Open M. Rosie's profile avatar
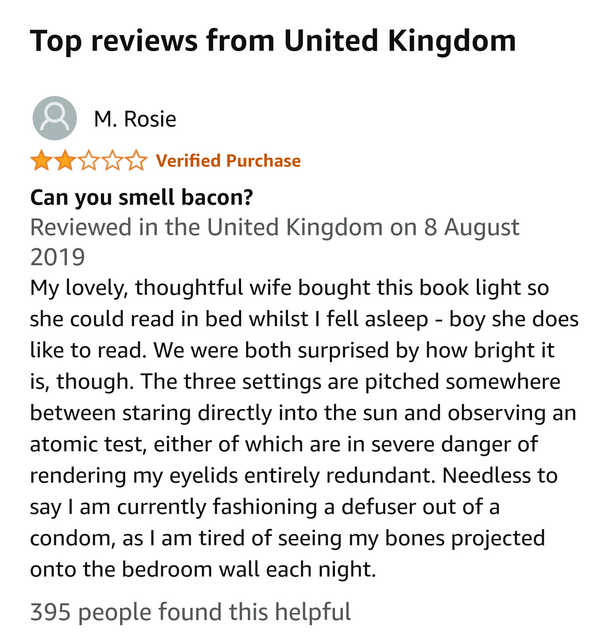609x640 pixels. pyautogui.click(x=55, y=118)
